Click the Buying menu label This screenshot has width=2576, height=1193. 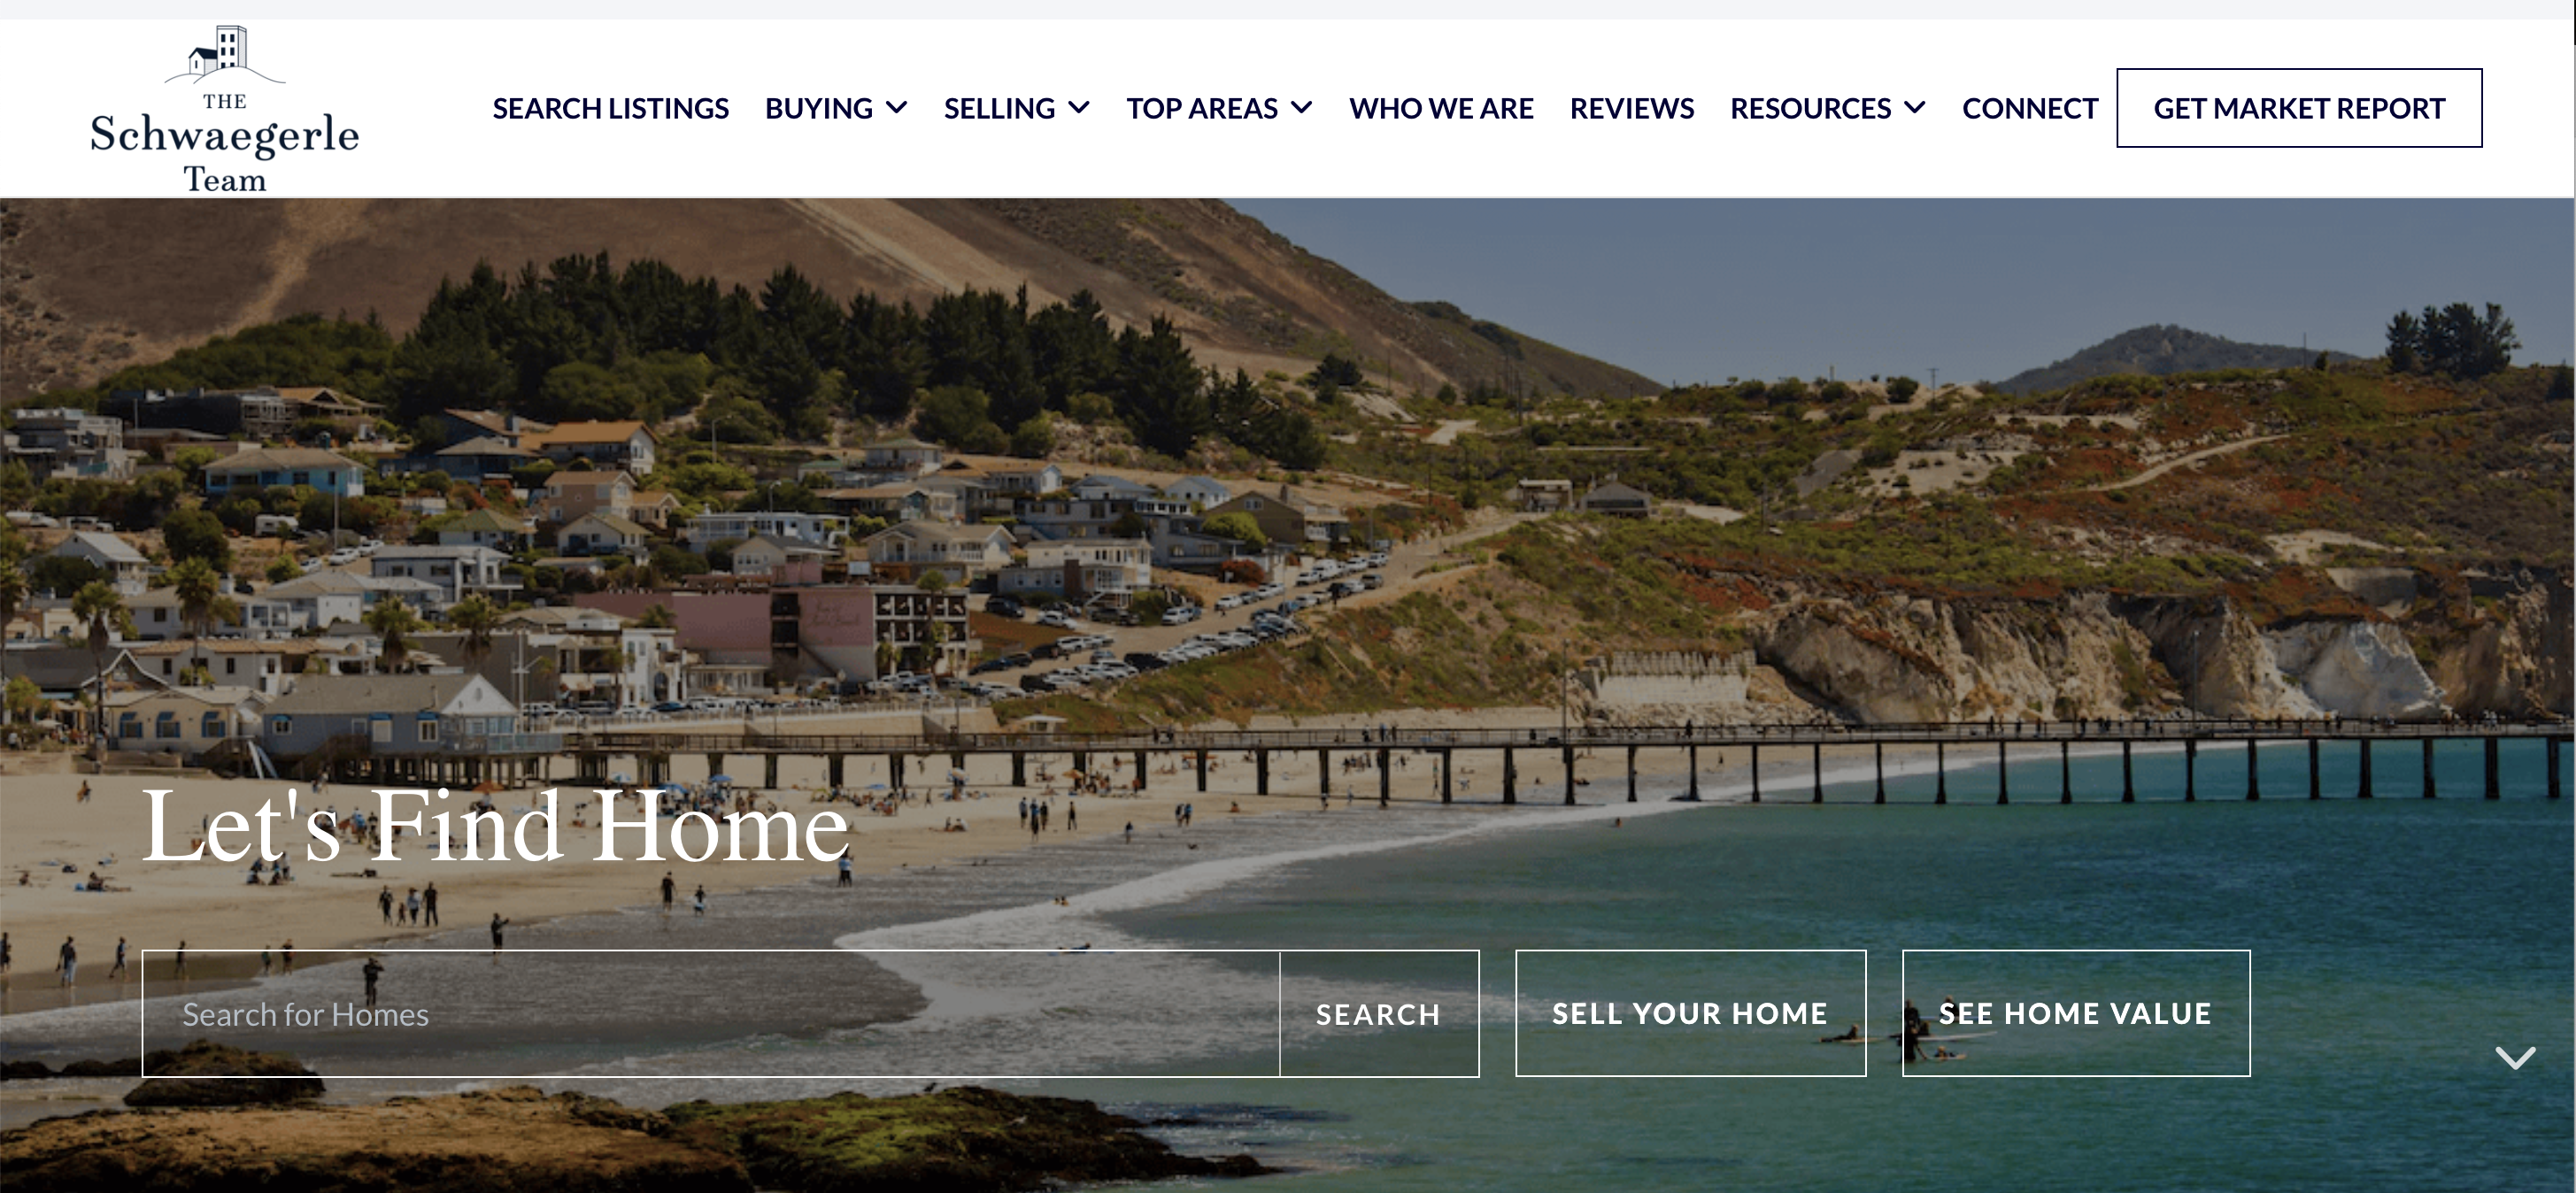(819, 108)
